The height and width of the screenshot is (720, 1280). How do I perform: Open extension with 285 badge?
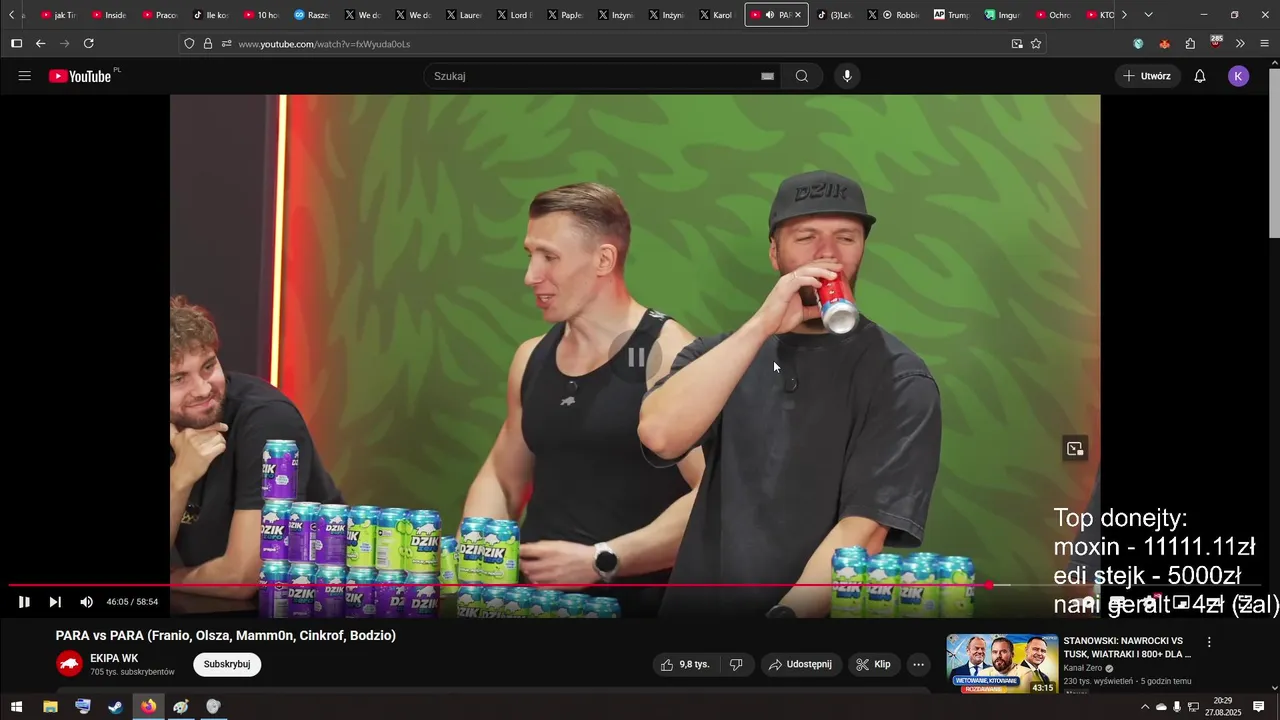[x=1215, y=43]
